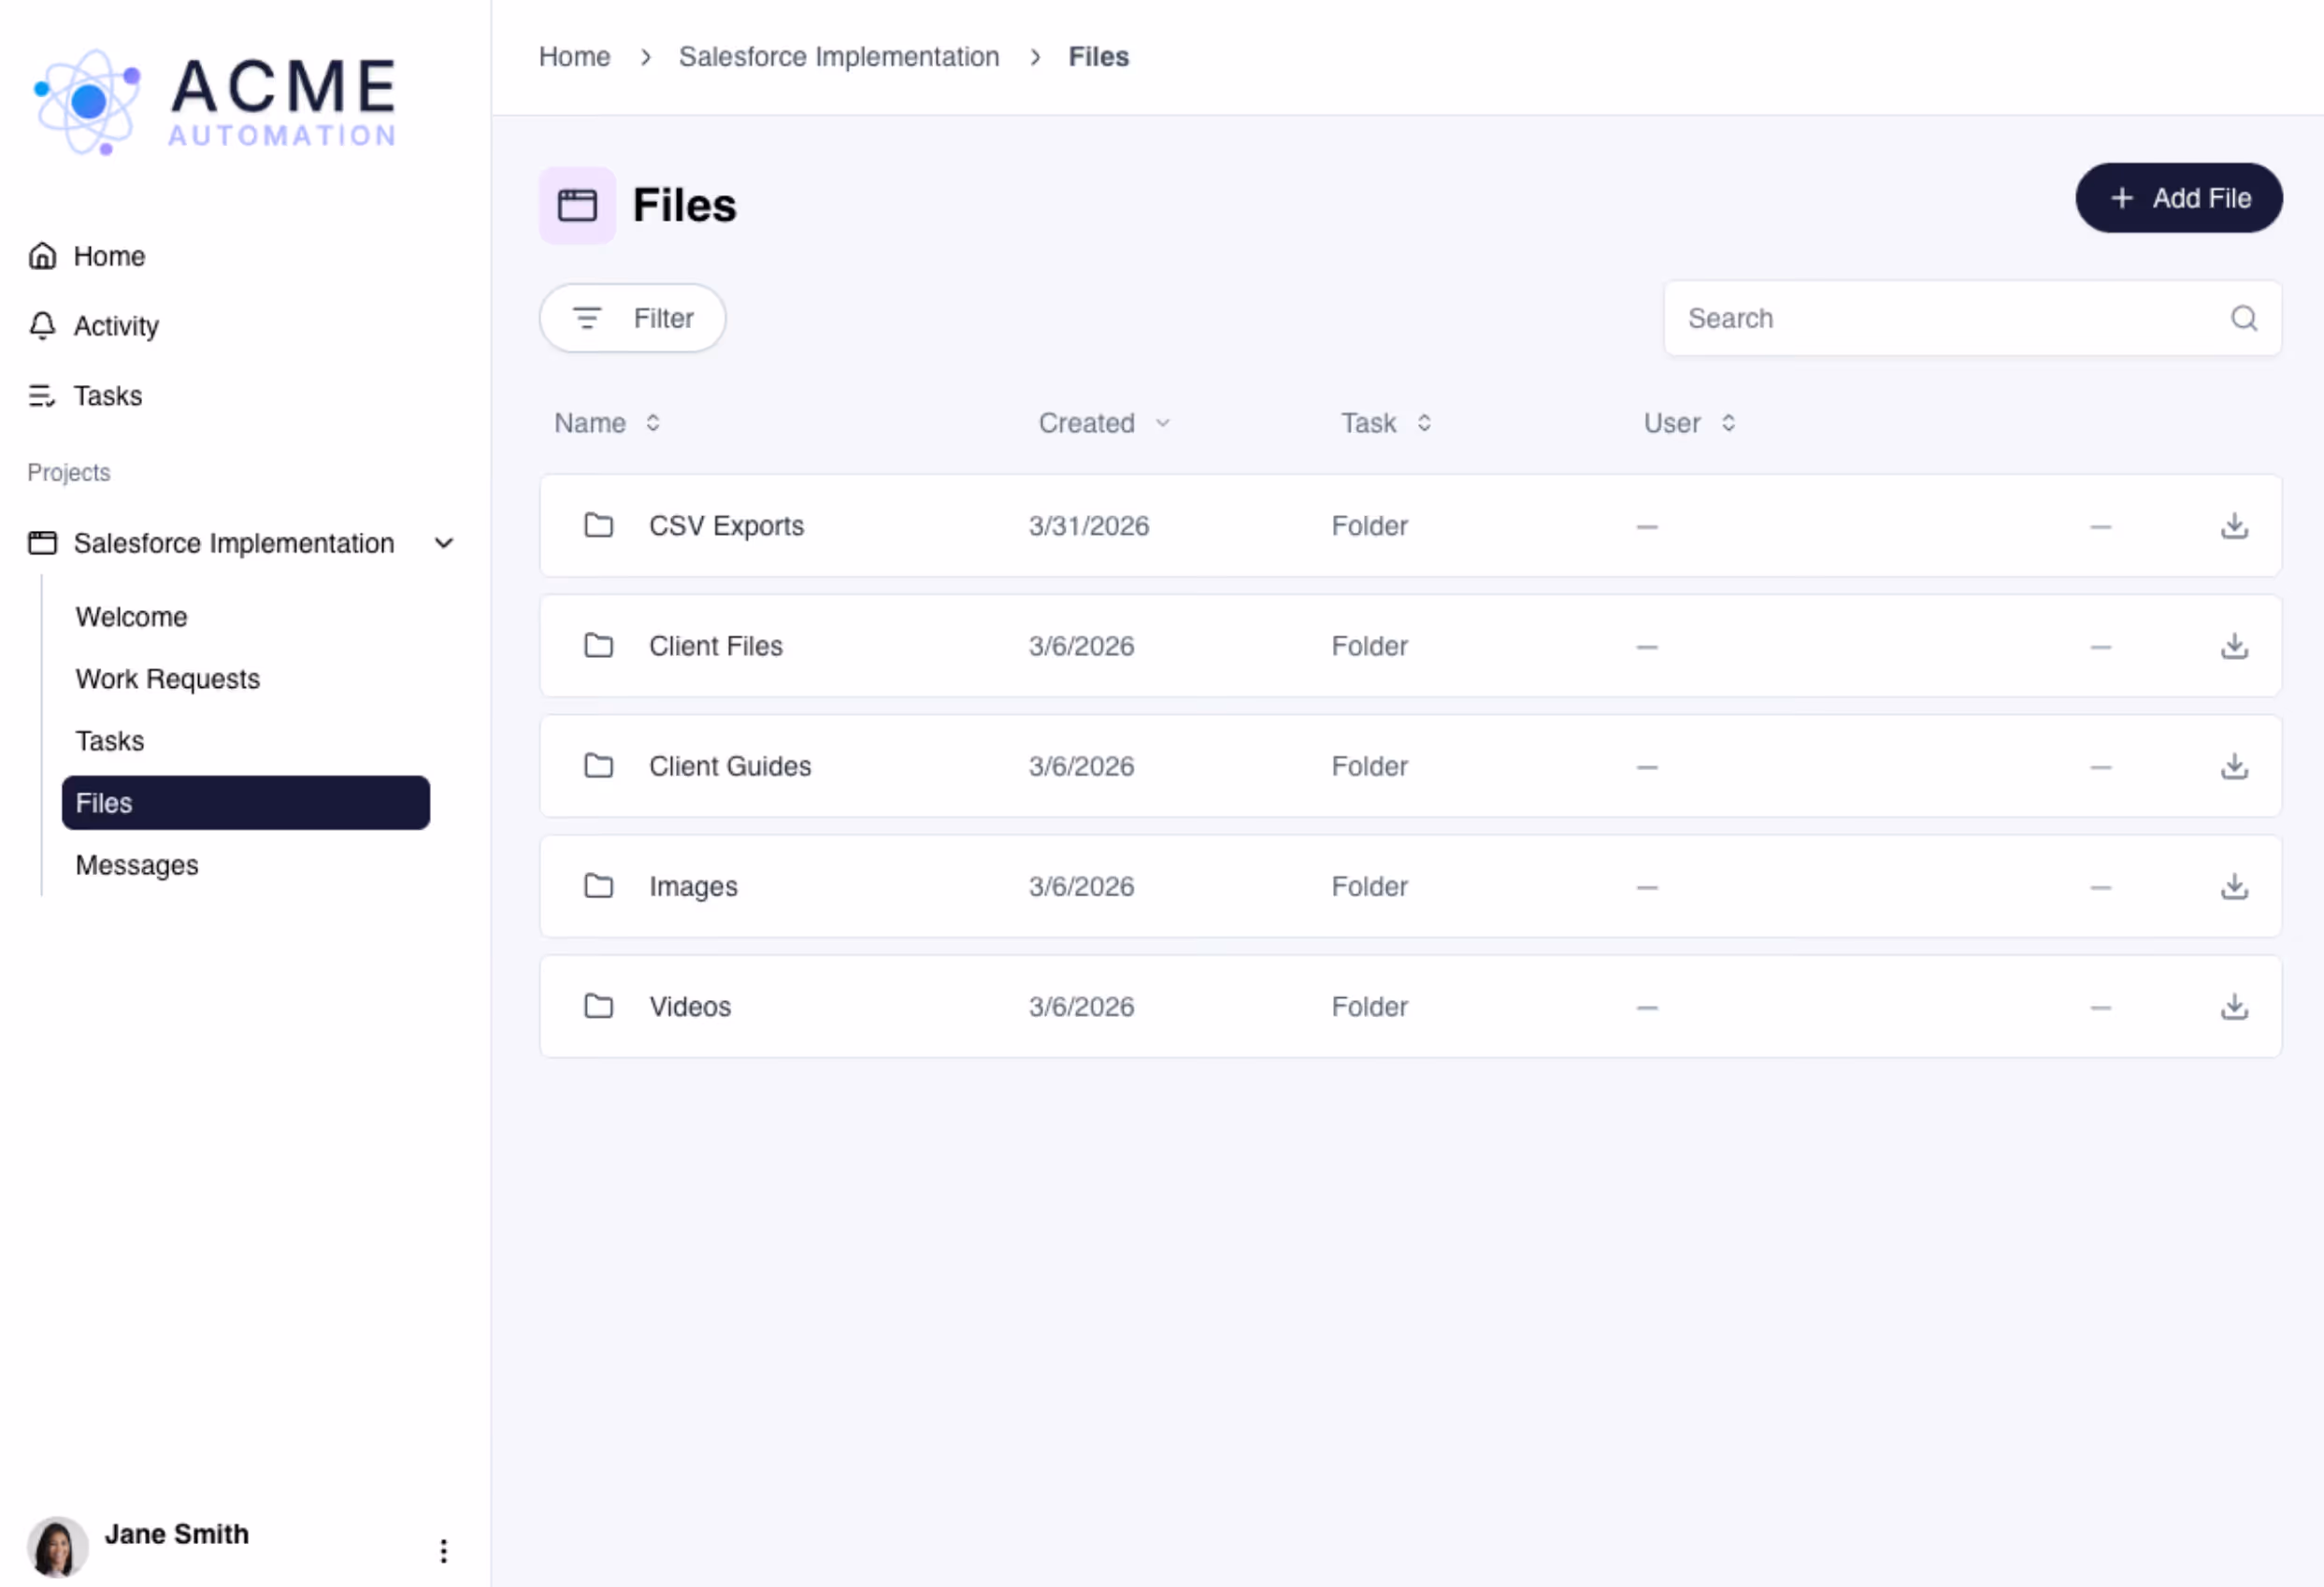Image resolution: width=2324 pixels, height=1587 pixels.
Task: Open the Filter options
Action: (632, 318)
